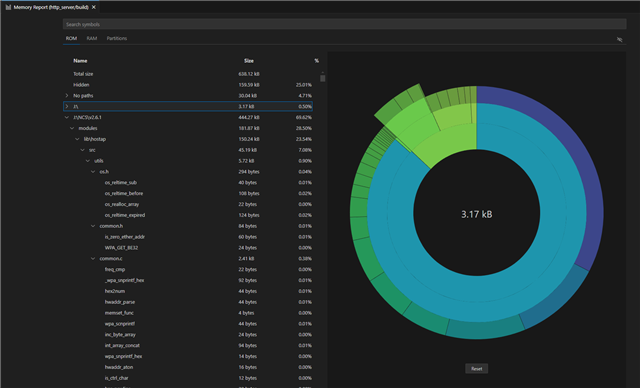Select the os_realloc_array symbol
The height and width of the screenshot is (388, 640).
click(x=122, y=204)
